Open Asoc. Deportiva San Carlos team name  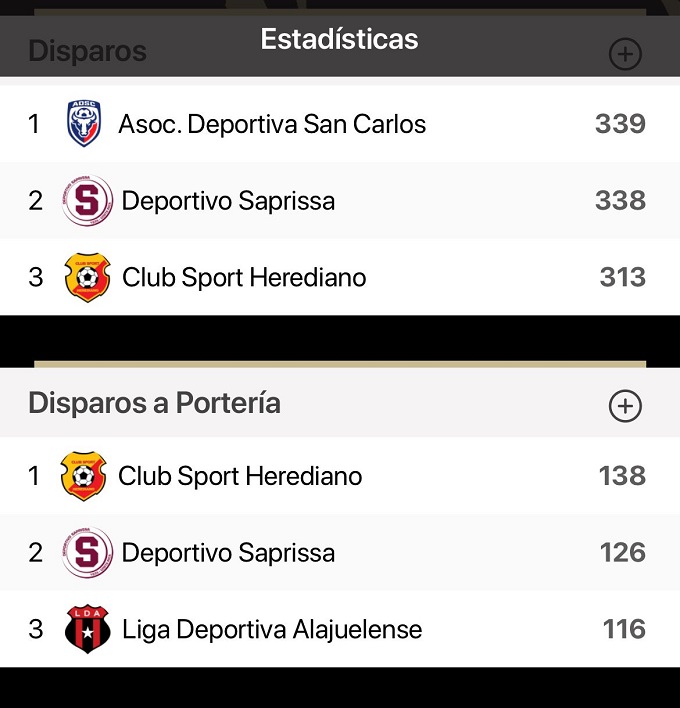[x=272, y=124]
